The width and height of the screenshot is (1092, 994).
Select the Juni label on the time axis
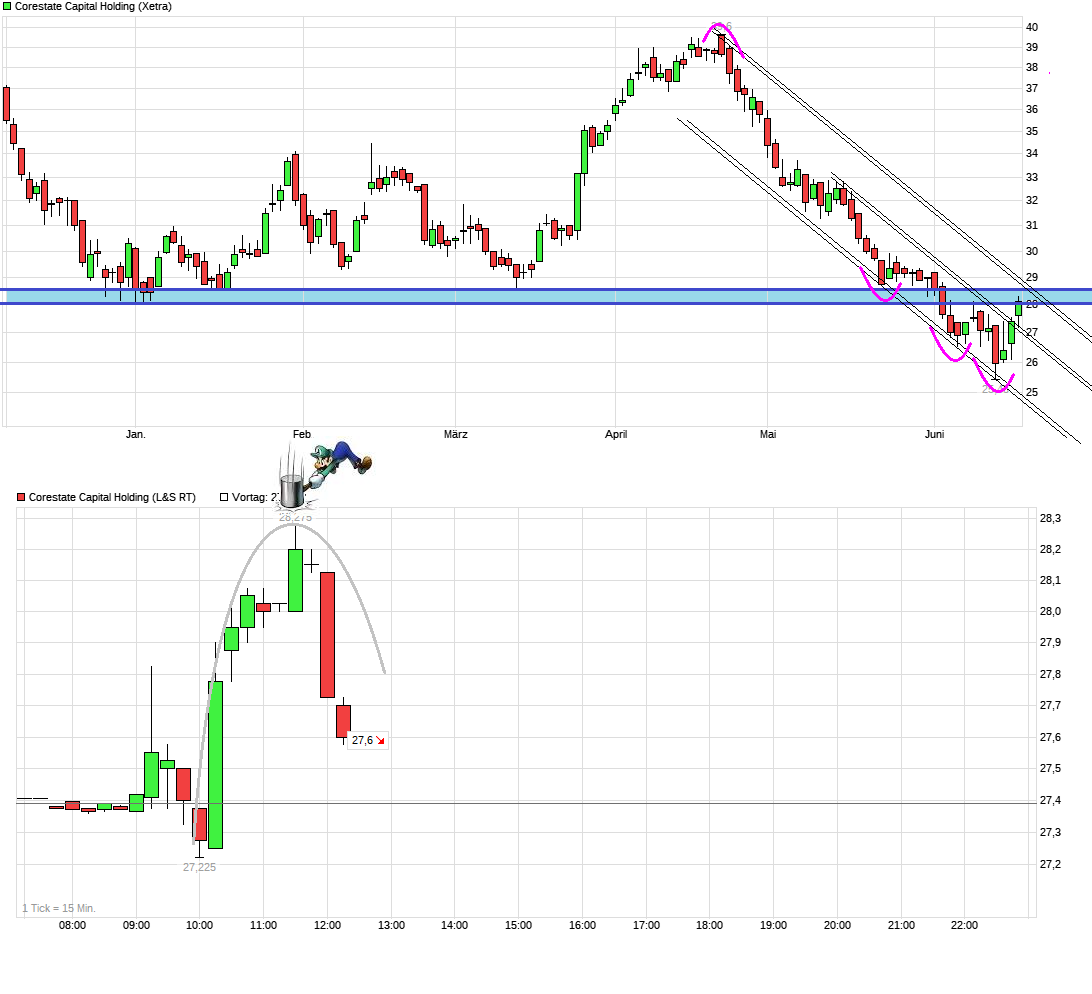(x=933, y=434)
